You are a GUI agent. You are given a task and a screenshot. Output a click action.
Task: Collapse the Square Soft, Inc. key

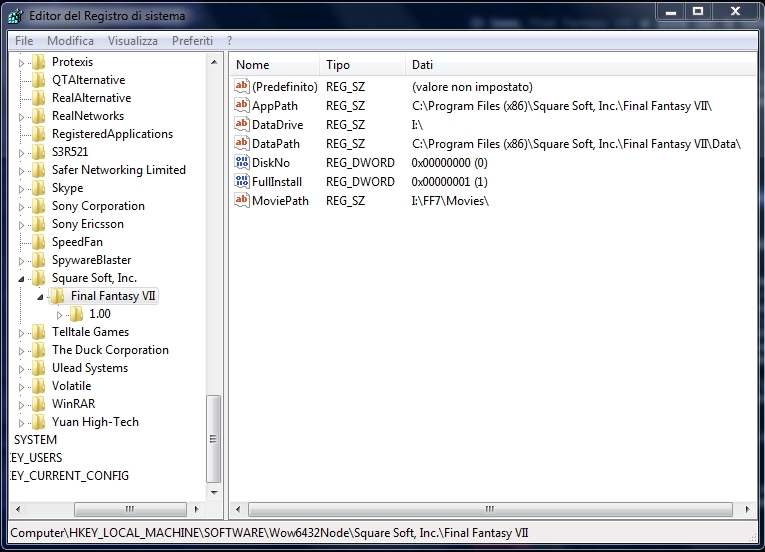pyautogui.click(x=21, y=279)
